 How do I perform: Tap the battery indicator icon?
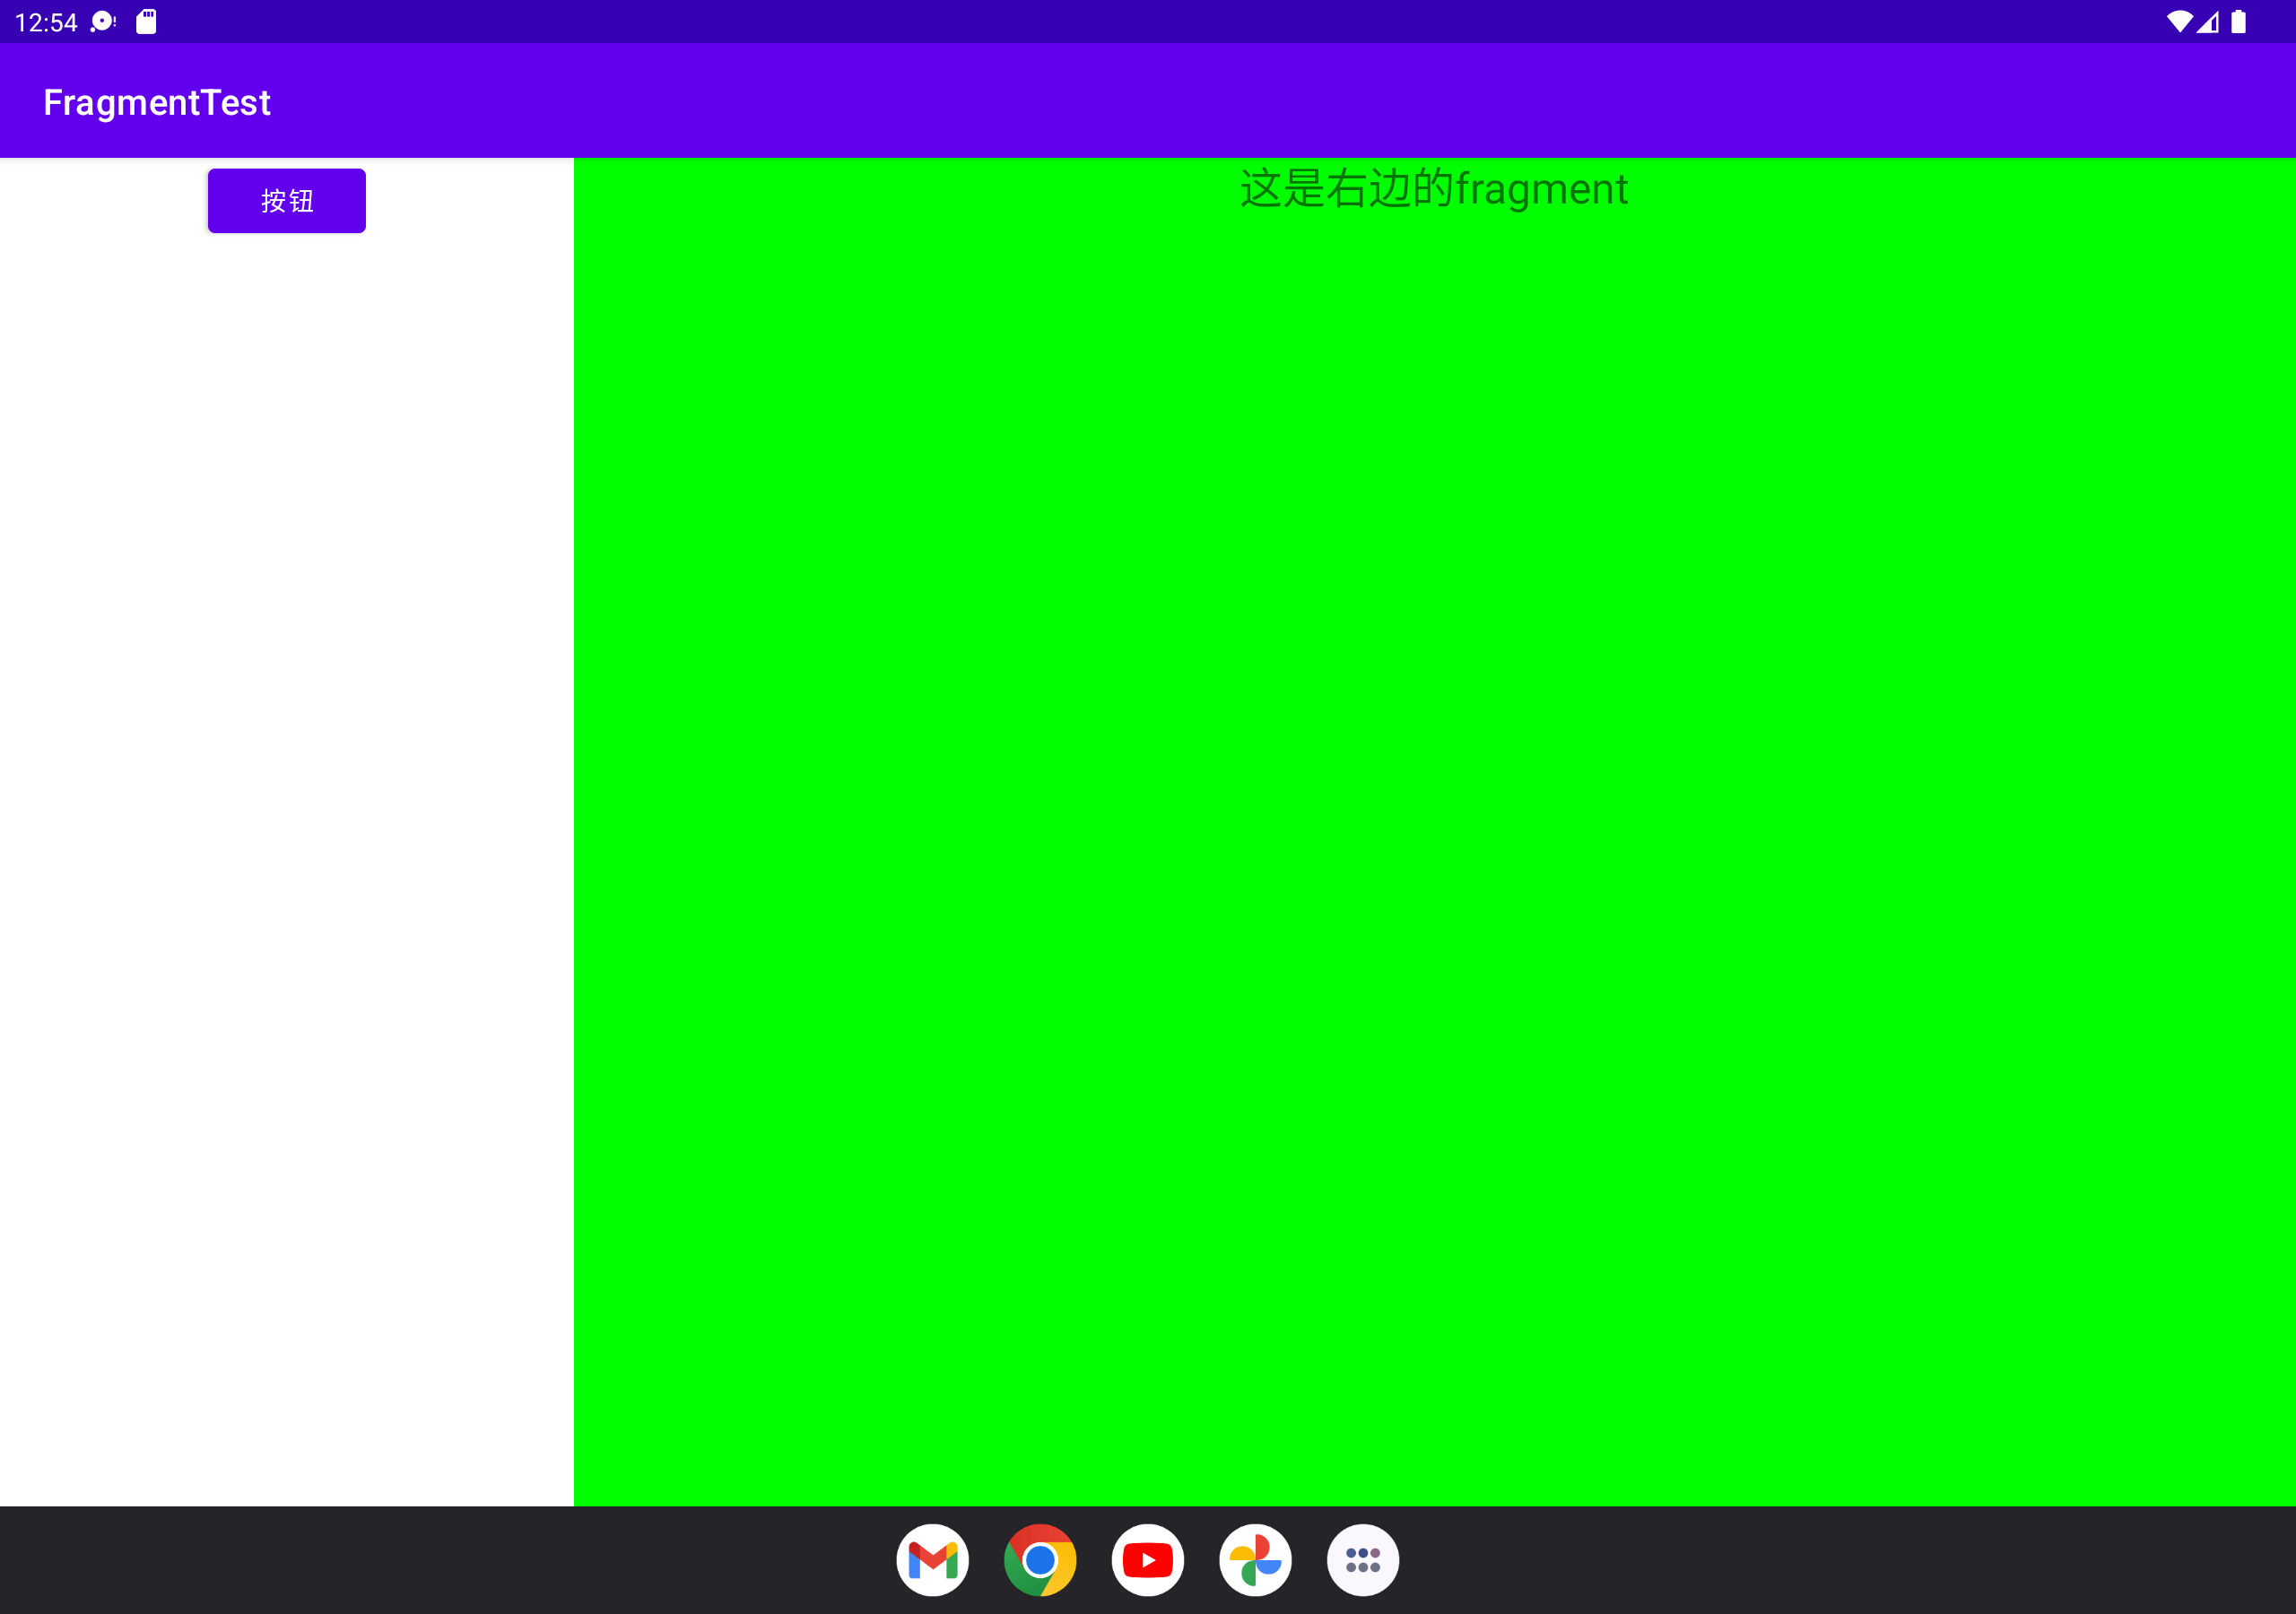pyautogui.click(x=2239, y=22)
